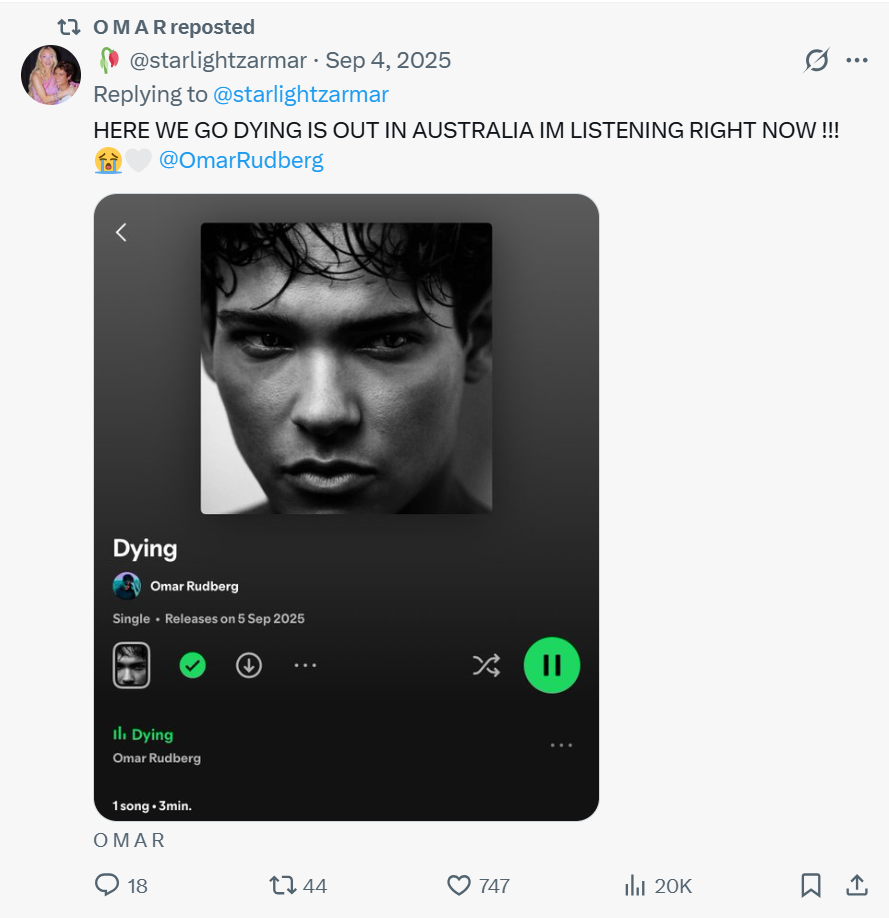889x918 pixels.
Task: Click the green pause button
Action: point(552,665)
